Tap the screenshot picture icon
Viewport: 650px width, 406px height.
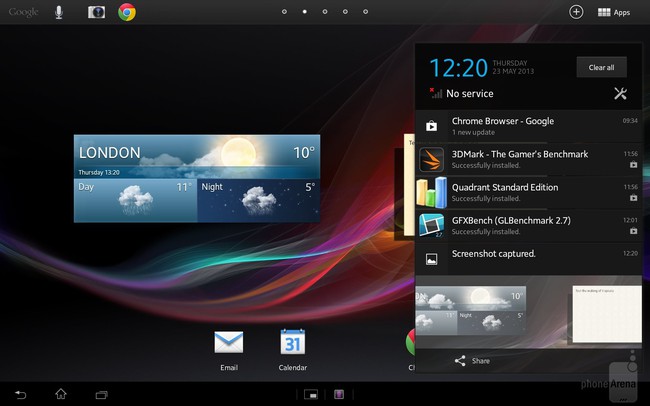point(432,259)
